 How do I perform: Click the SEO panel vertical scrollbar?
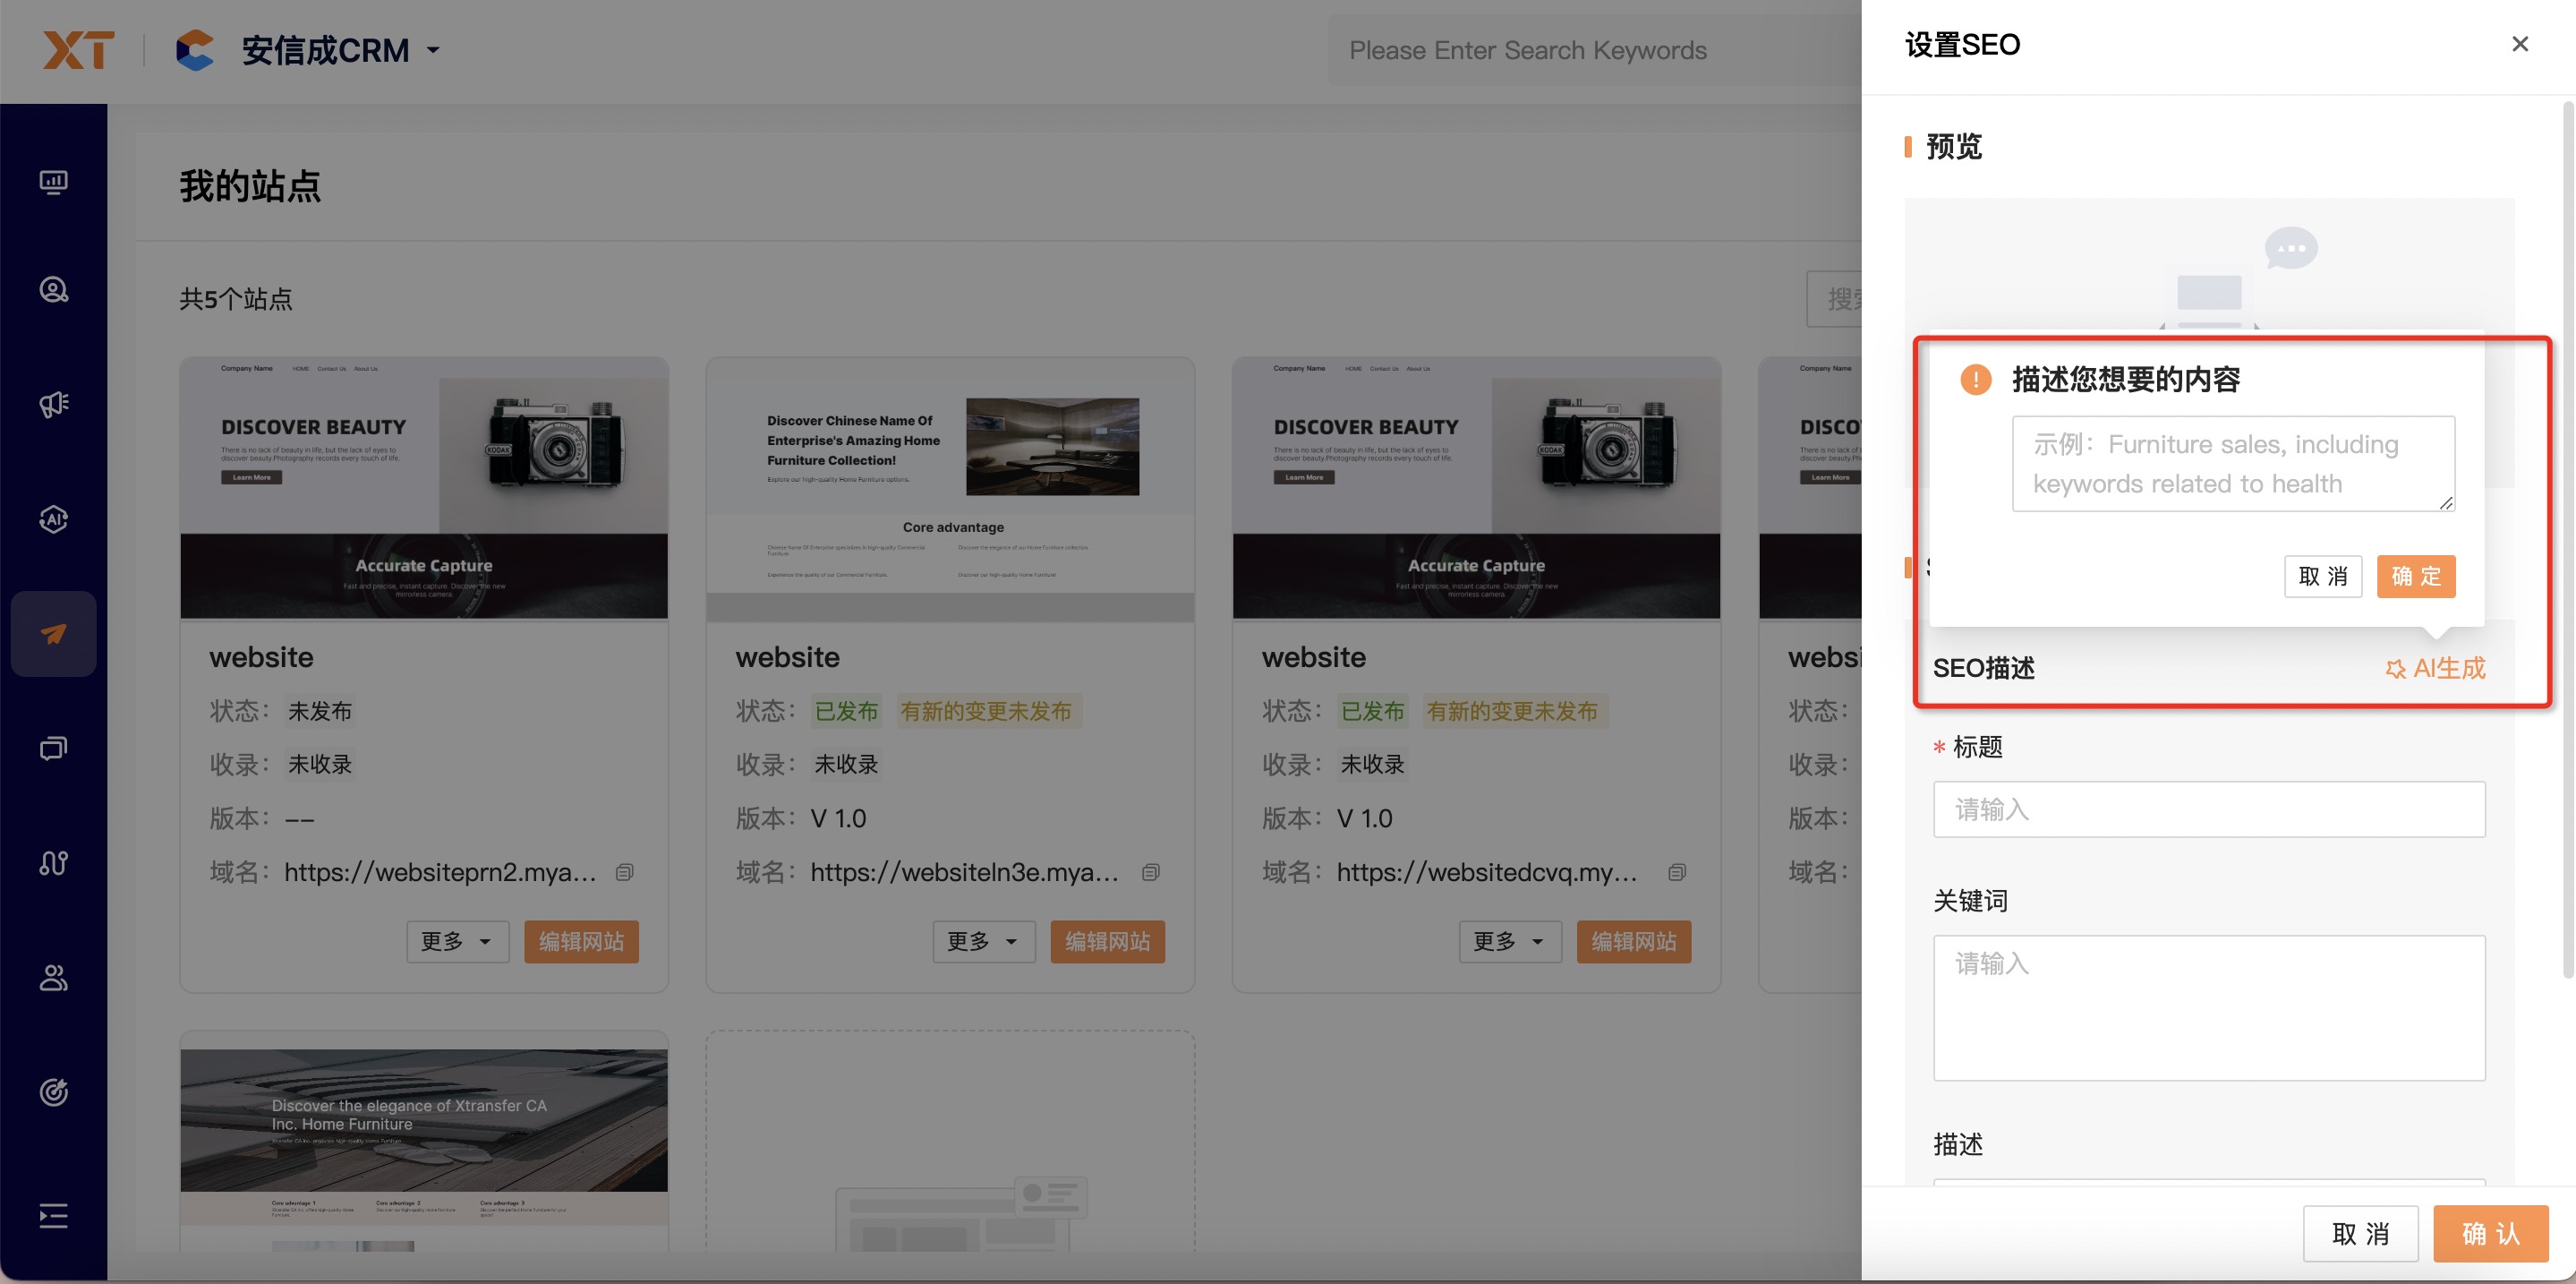[x=2567, y=540]
